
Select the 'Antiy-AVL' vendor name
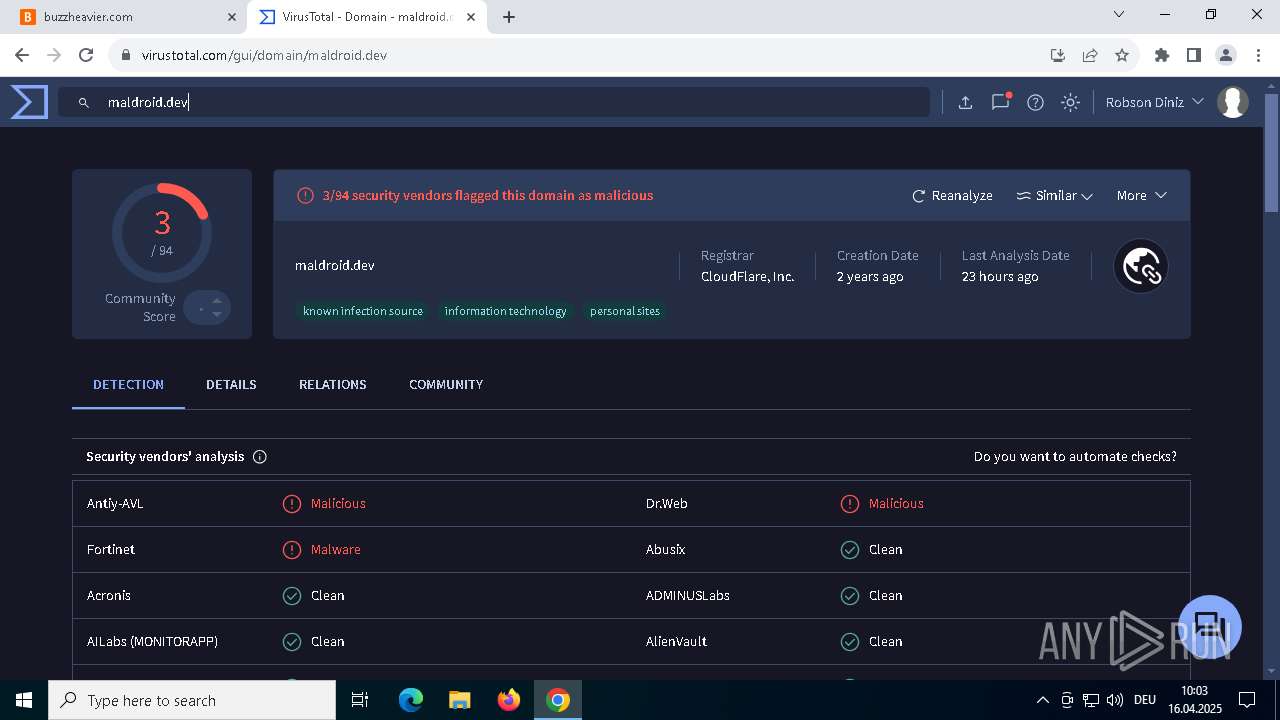(115, 504)
